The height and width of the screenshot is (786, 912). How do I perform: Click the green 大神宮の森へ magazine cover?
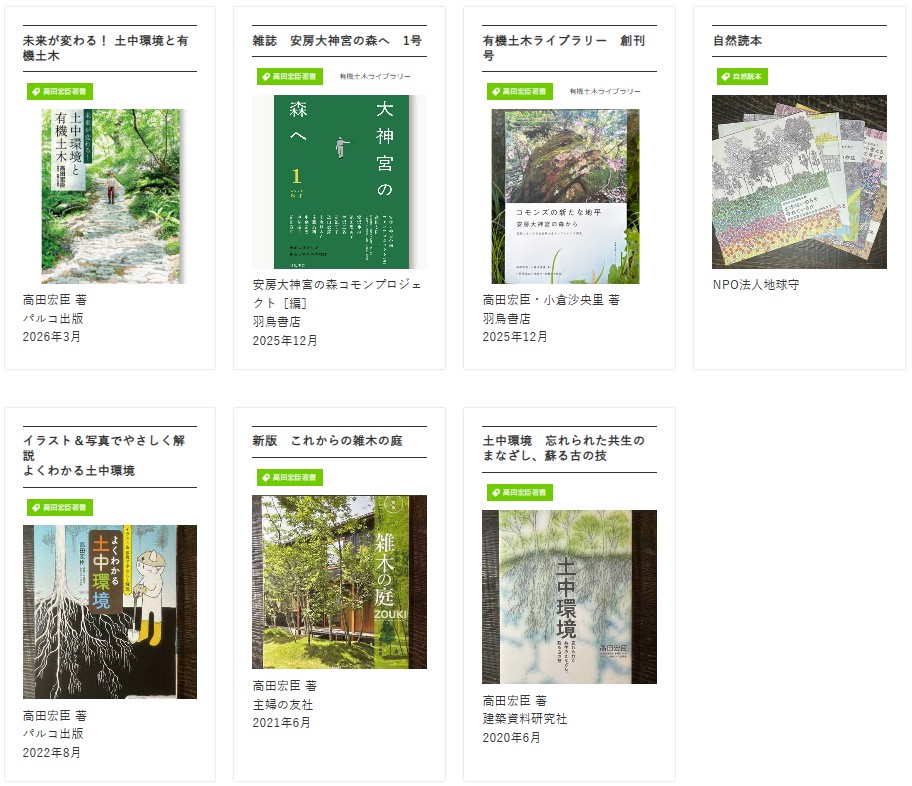(x=339, y=182)
